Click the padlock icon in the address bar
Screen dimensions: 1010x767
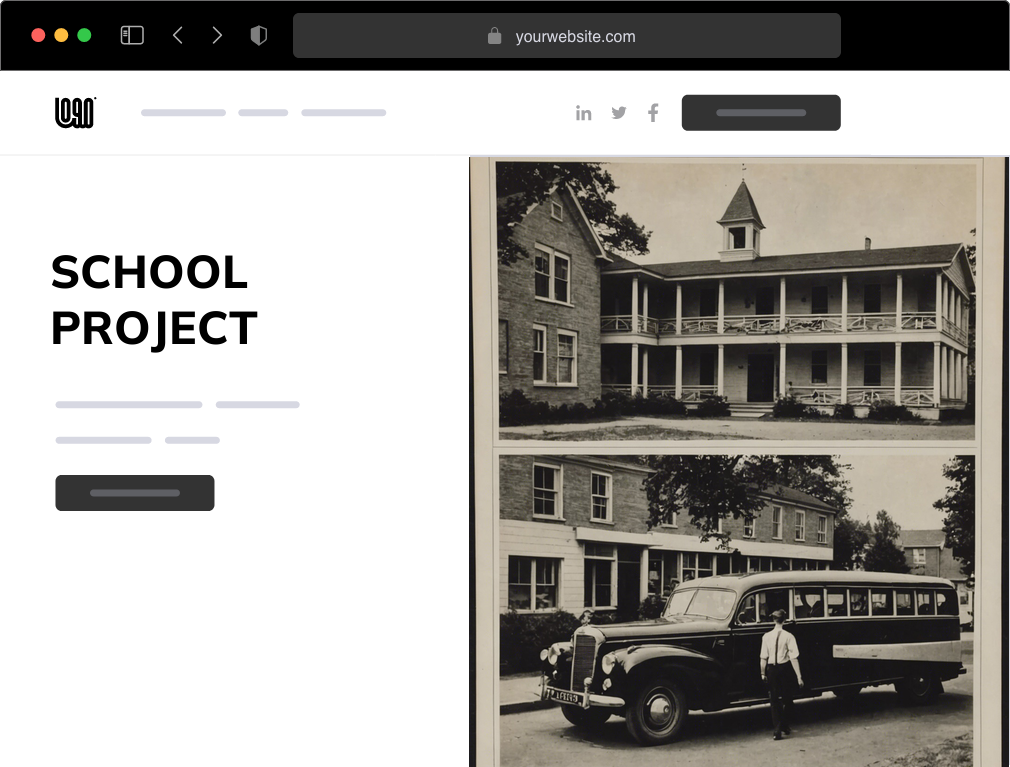point(494,36)
